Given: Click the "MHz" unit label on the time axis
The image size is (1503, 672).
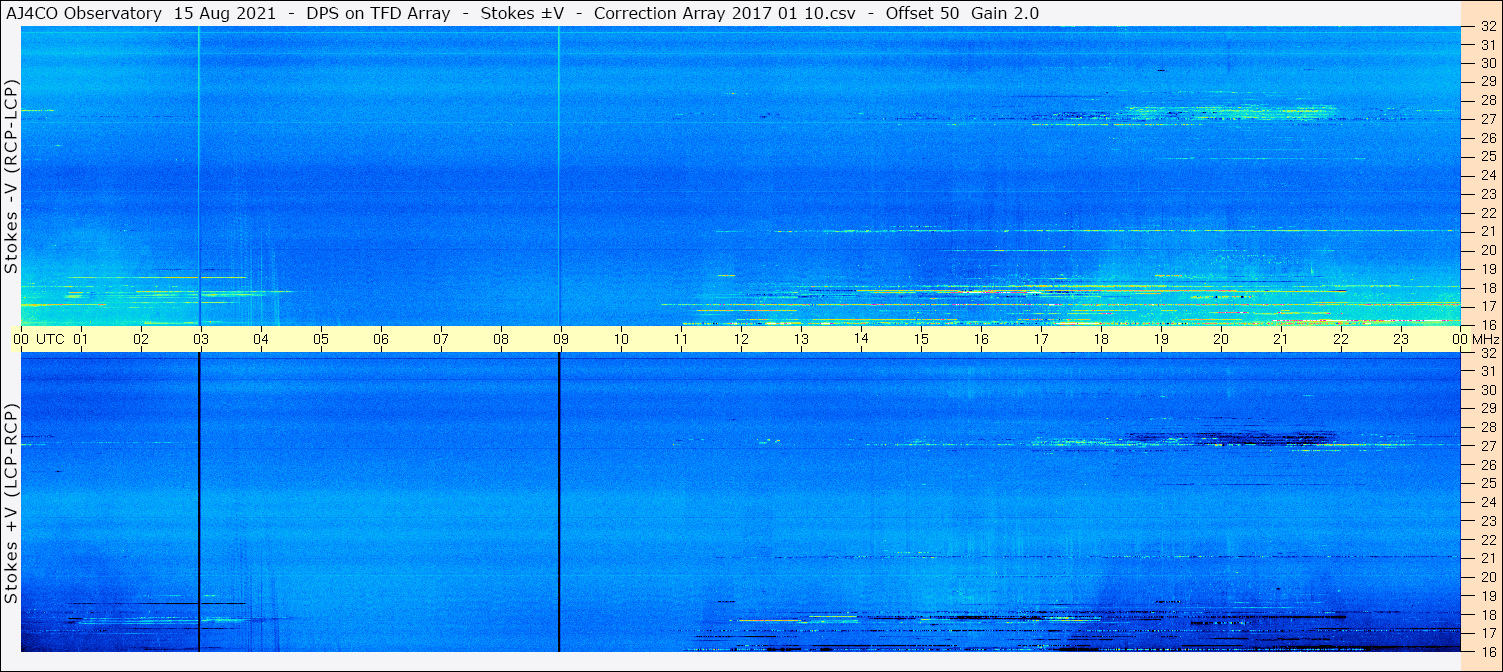Looking at the screenshot, I should click(1486, 339).
